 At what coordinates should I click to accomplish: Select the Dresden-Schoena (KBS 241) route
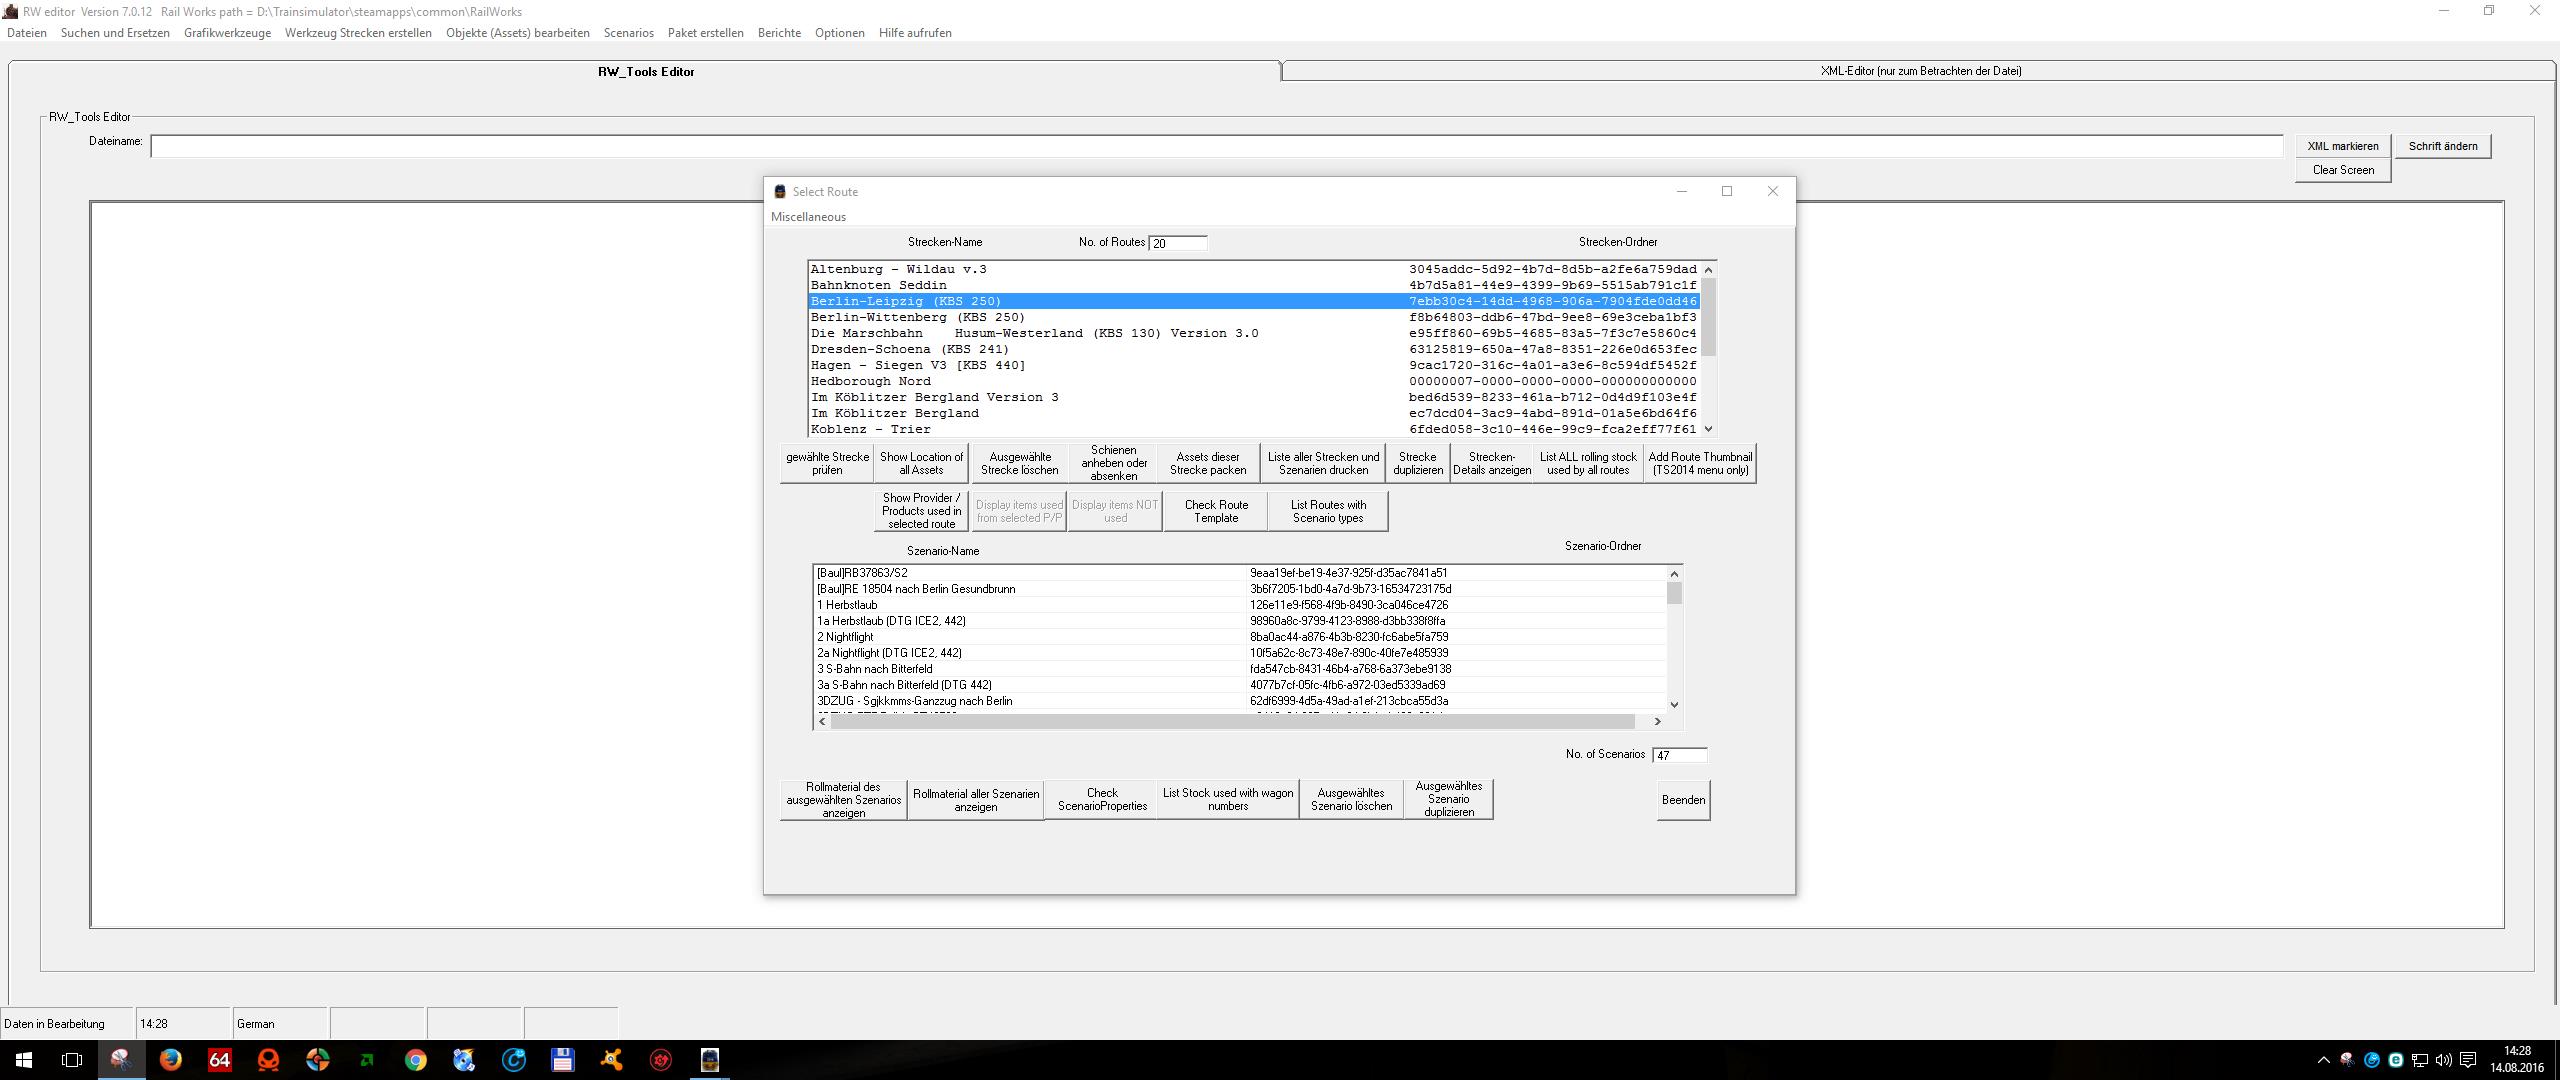click(909, 349)
